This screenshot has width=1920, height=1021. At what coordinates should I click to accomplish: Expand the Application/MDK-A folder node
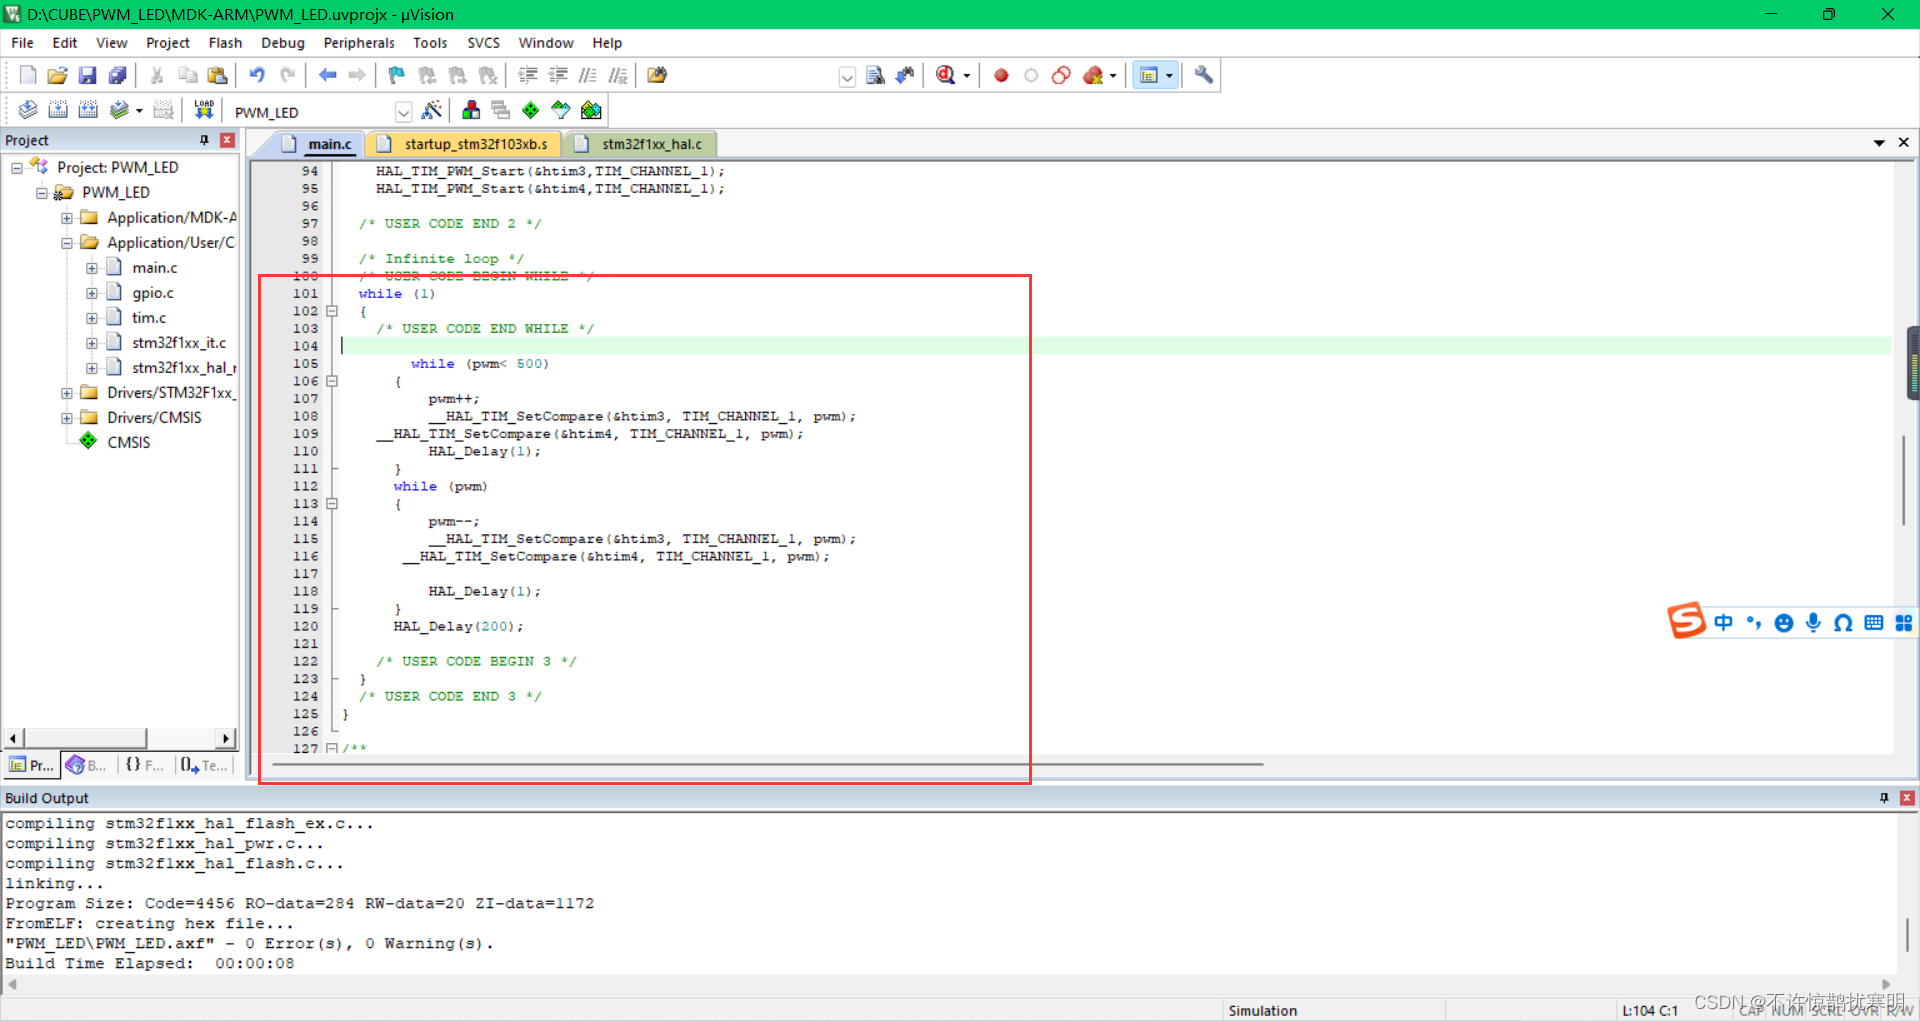click(x=67, y=218)
